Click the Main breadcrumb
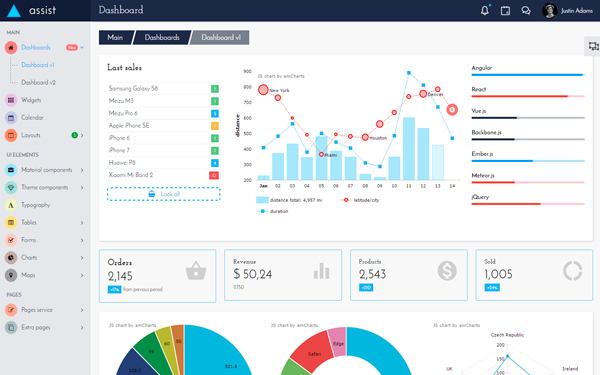Viewport: 600px width, 375px height. tap(115, 38)
